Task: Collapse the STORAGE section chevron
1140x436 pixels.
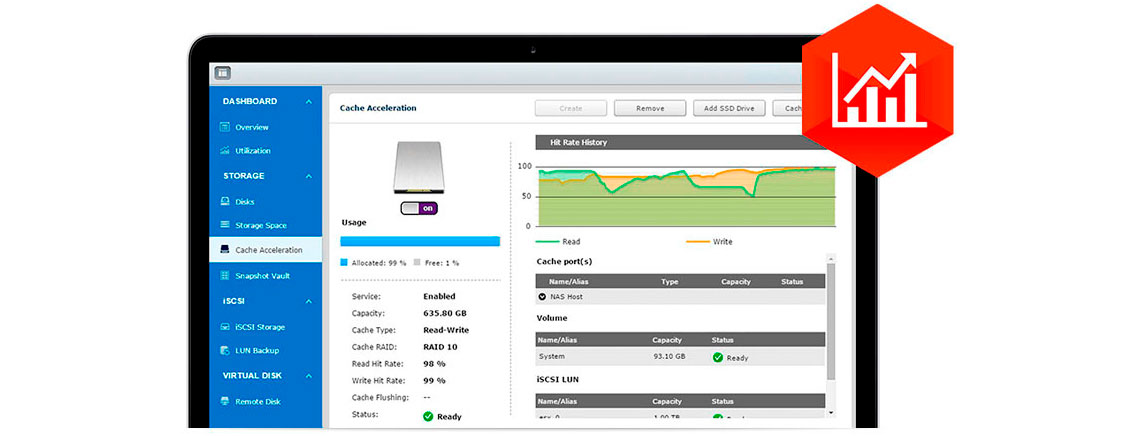Action: click(309, 176)
